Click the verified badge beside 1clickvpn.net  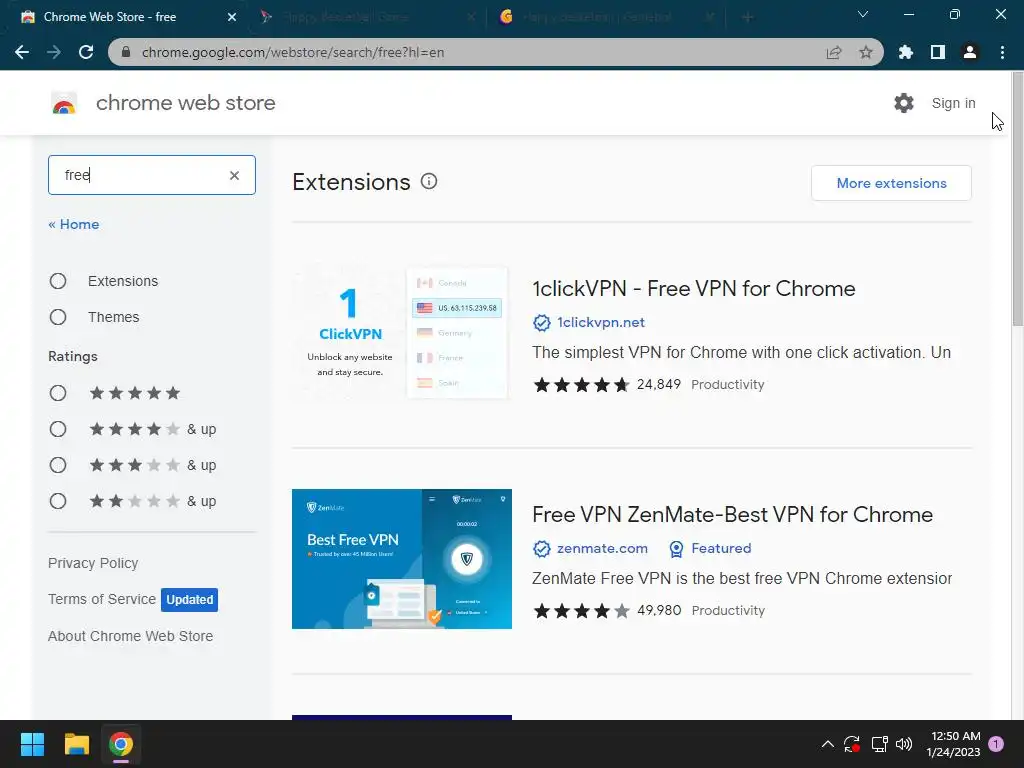541,323
